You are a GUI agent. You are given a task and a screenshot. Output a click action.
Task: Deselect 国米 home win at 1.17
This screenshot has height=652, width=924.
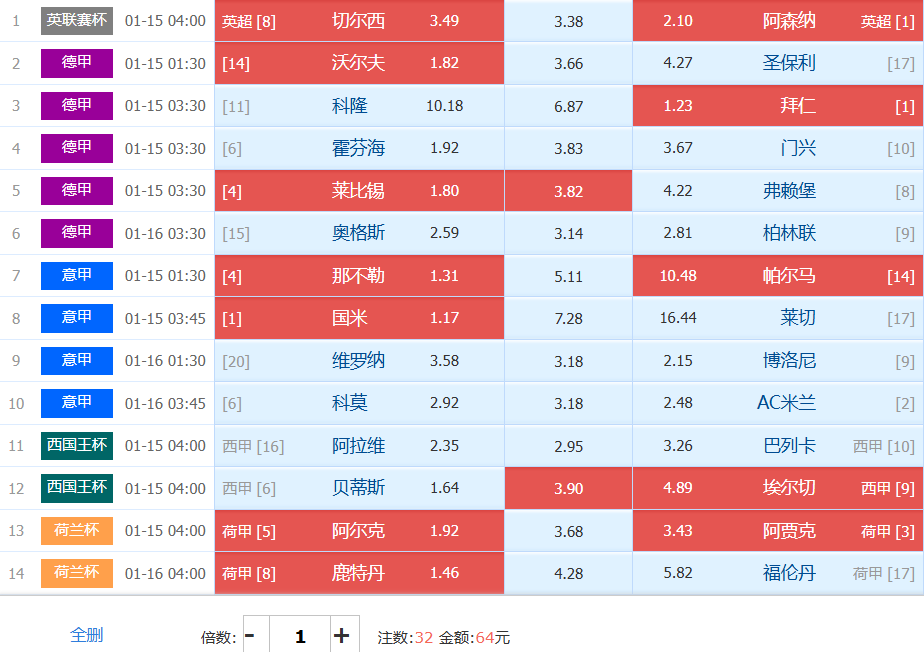tap(359, 318)
